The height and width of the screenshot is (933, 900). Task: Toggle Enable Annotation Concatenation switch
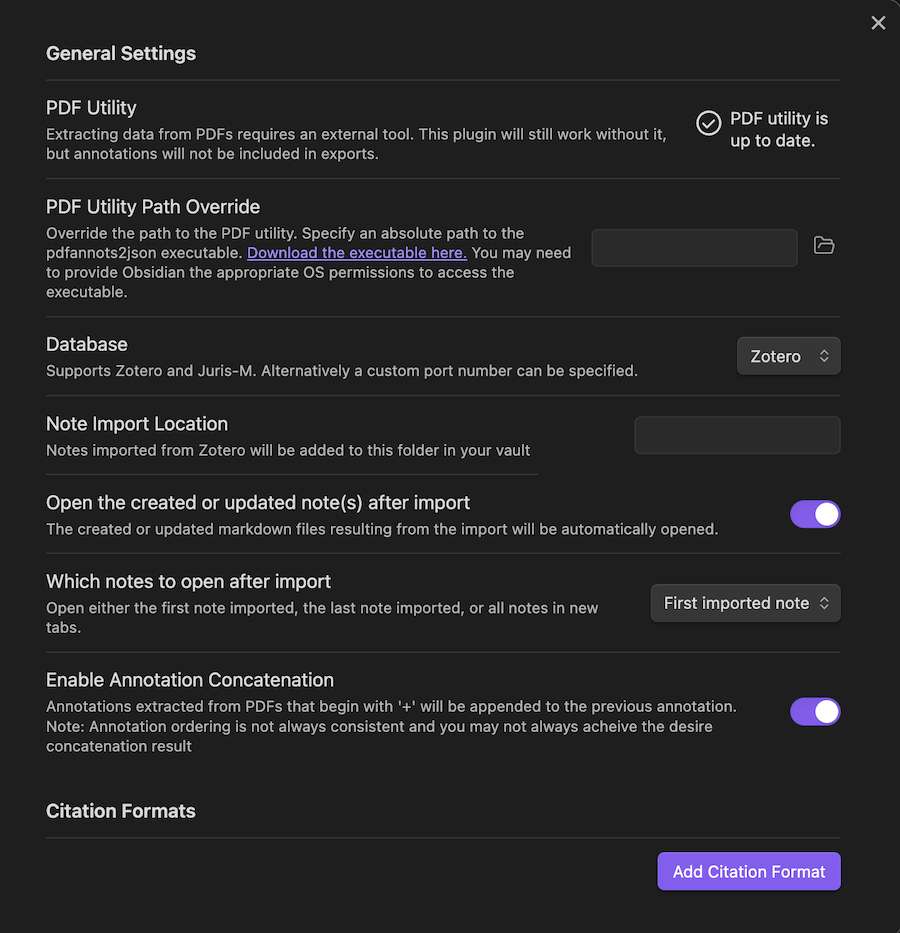pos(815,712)
